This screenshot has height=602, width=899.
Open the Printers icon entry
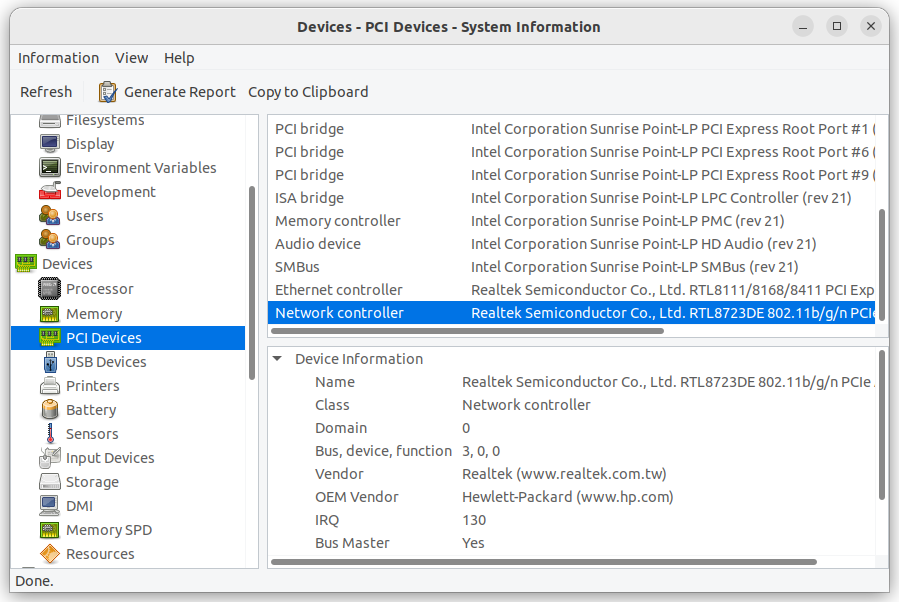click(50, 386)
